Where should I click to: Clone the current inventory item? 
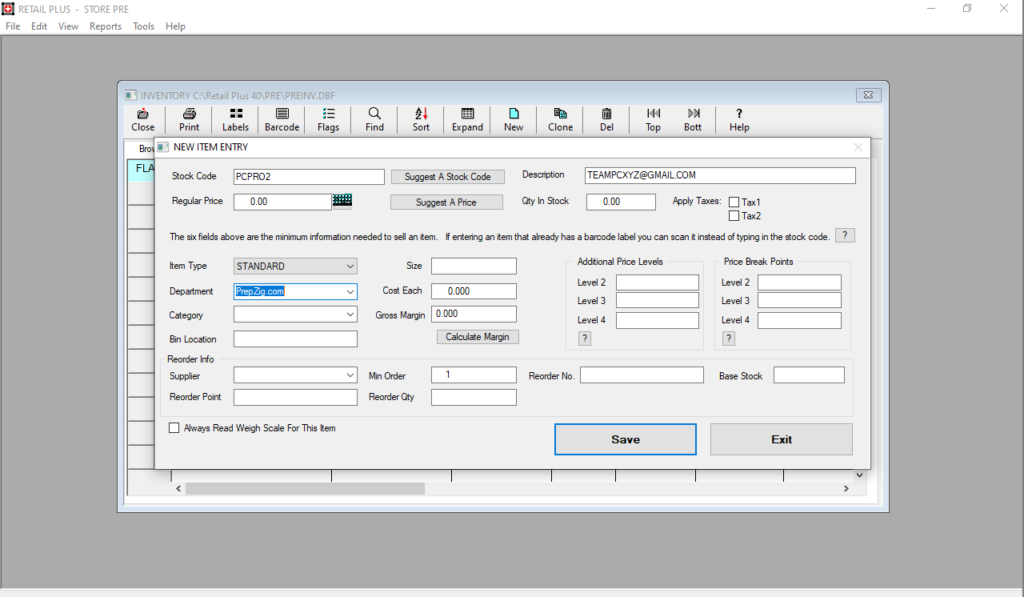[560, 120]
